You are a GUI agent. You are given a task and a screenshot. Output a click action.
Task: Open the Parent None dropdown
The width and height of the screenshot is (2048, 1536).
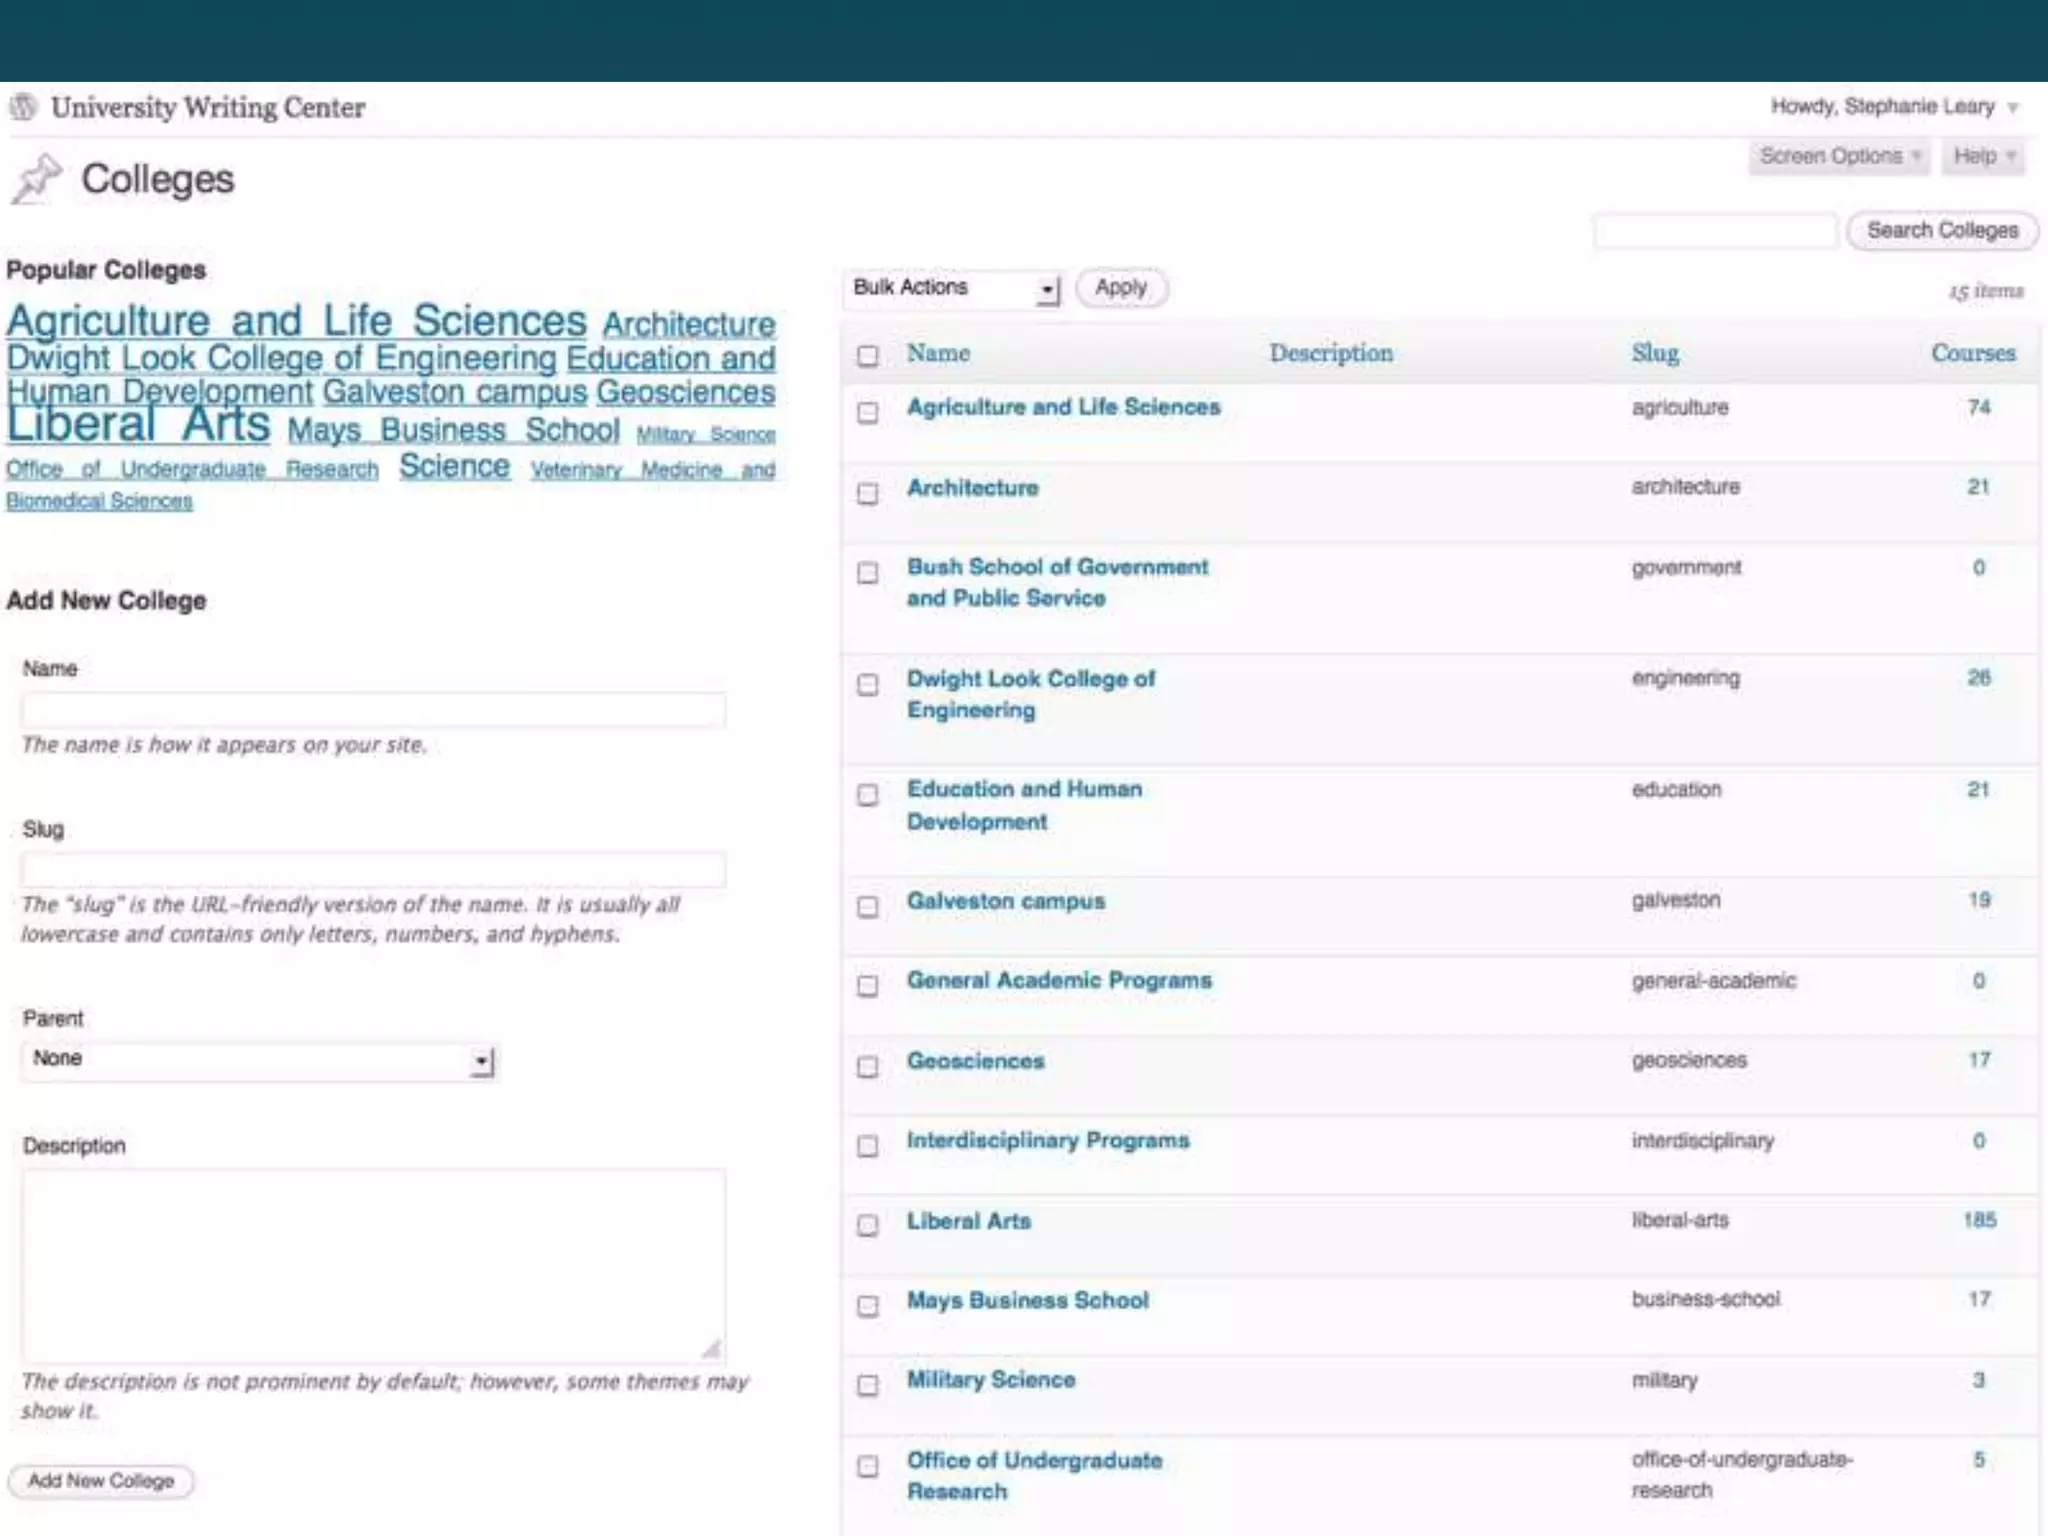[258, 1060]
